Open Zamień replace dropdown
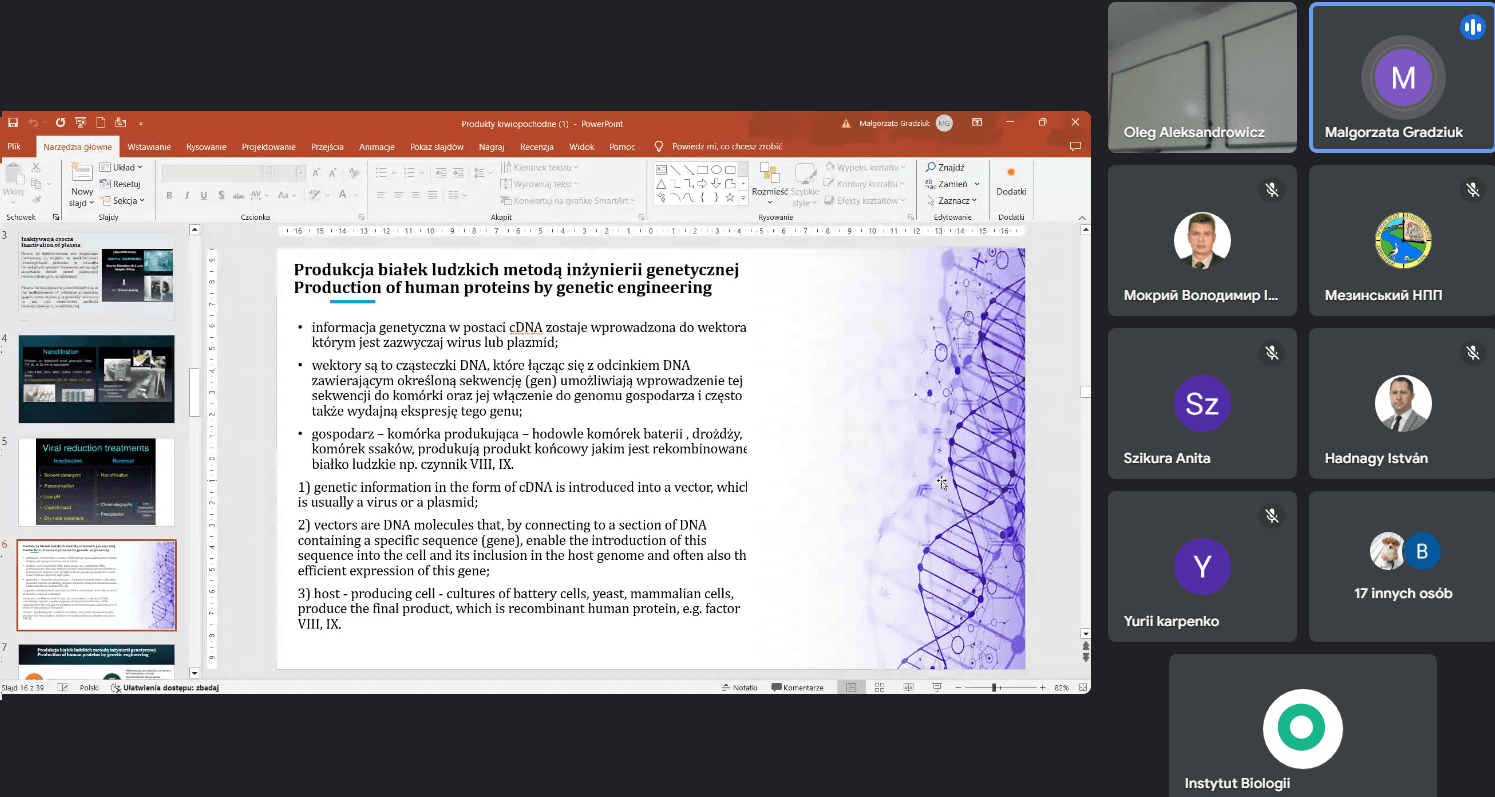 [x=953, y=183]
